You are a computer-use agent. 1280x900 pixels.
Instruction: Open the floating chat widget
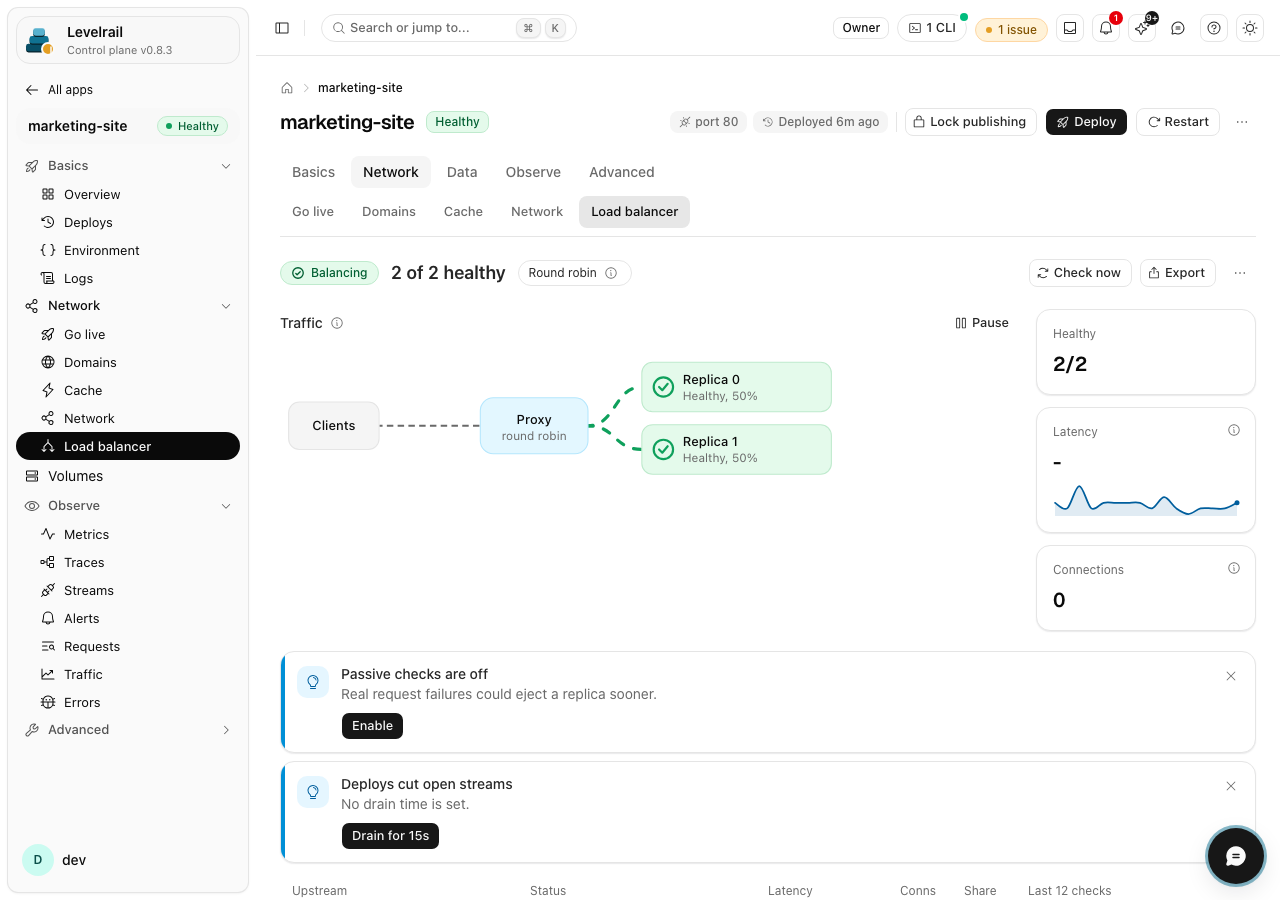pos(1236,856)
